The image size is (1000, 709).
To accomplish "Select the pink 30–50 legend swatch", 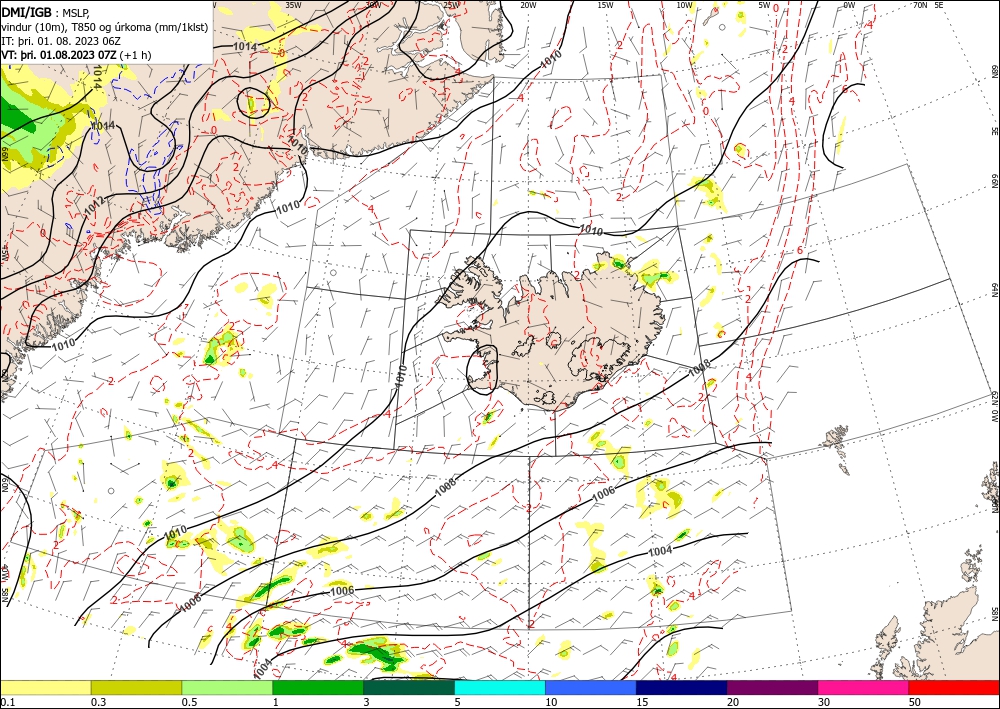I will point(864,687).
